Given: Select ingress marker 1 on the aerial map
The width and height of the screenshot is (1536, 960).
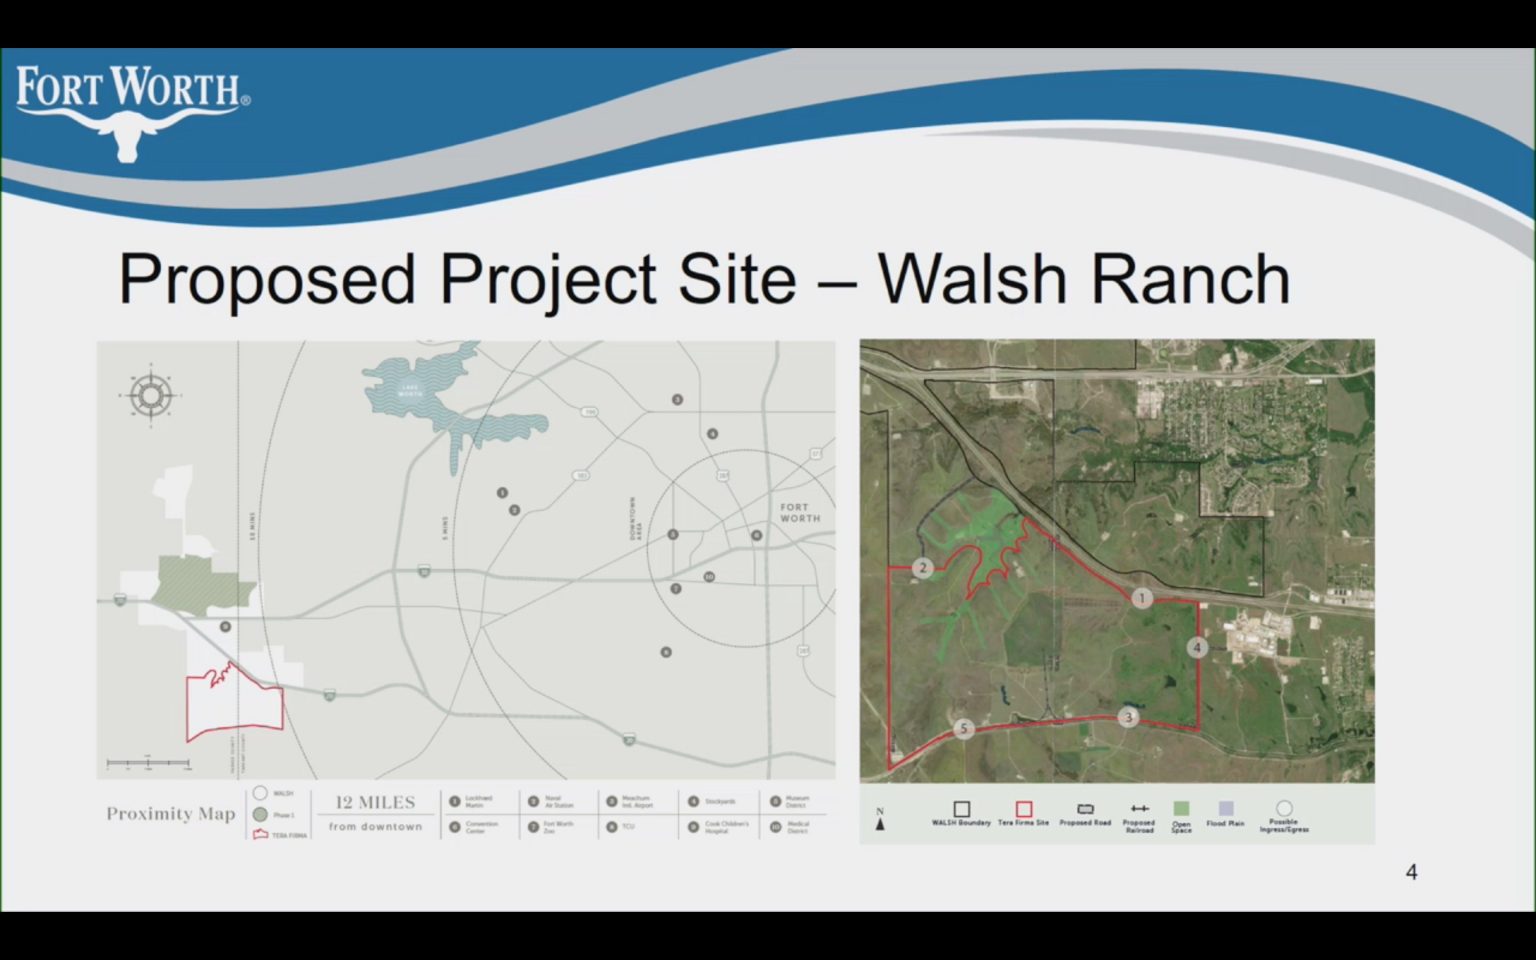Looking at the screenshot, I should 1142,598.
